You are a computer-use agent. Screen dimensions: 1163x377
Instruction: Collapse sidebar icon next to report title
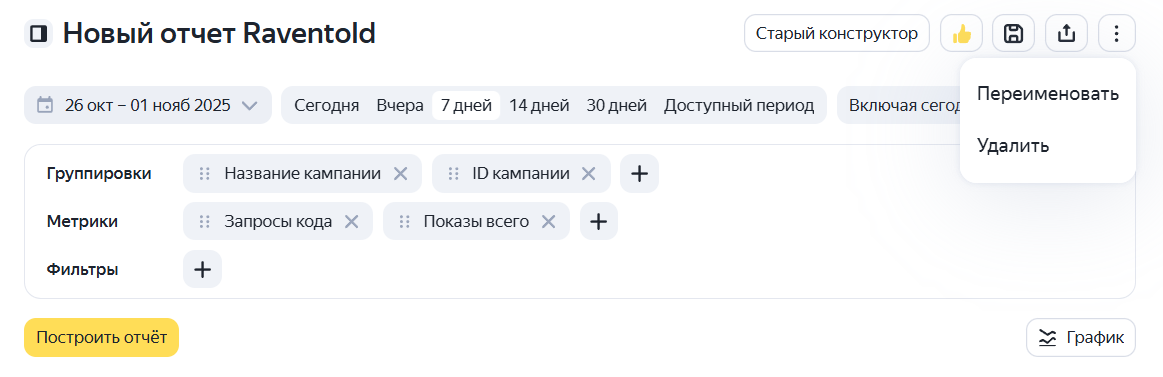(39, 34)
